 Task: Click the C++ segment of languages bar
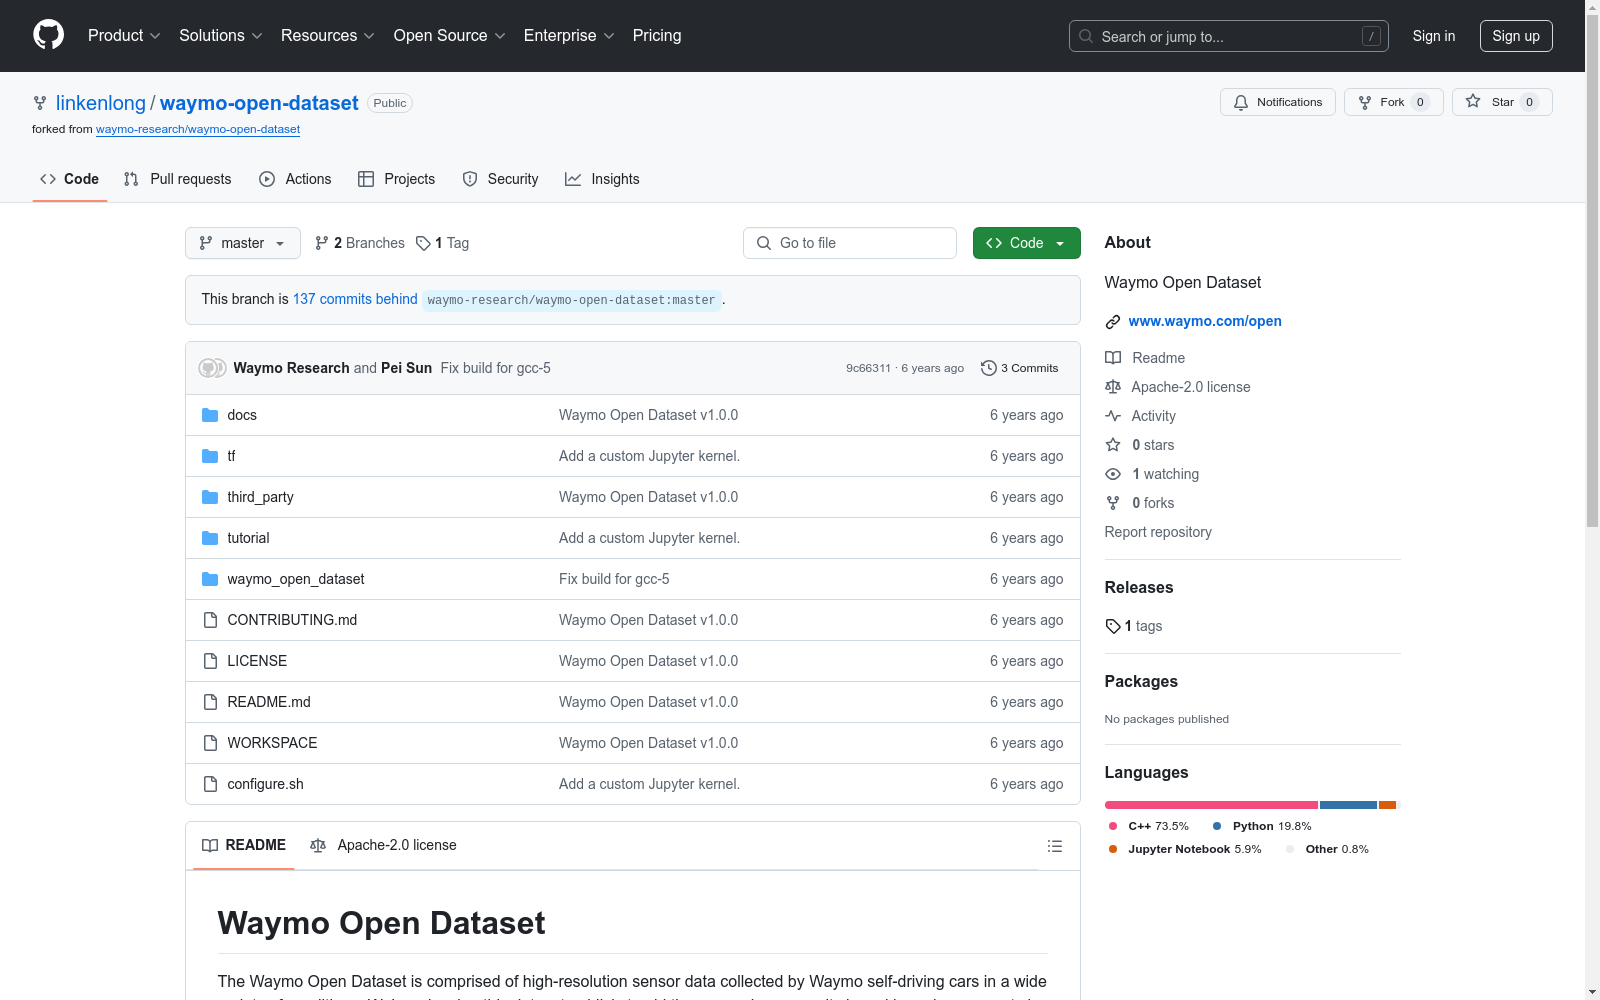[1211, 805]
